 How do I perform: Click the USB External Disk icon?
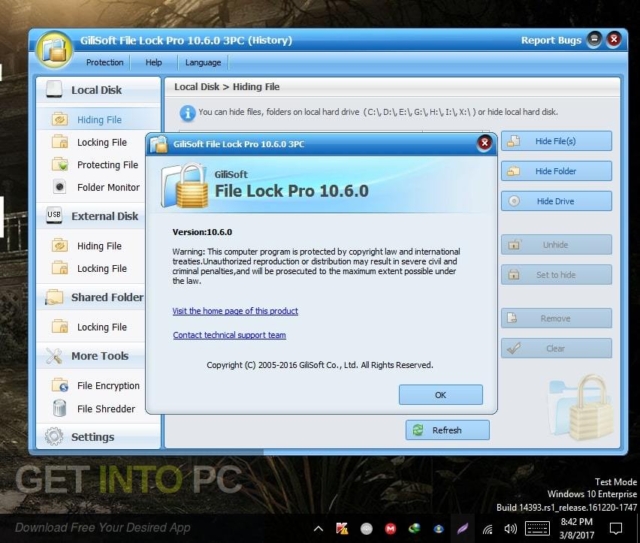pyautogui.click(x=54, y=215)
